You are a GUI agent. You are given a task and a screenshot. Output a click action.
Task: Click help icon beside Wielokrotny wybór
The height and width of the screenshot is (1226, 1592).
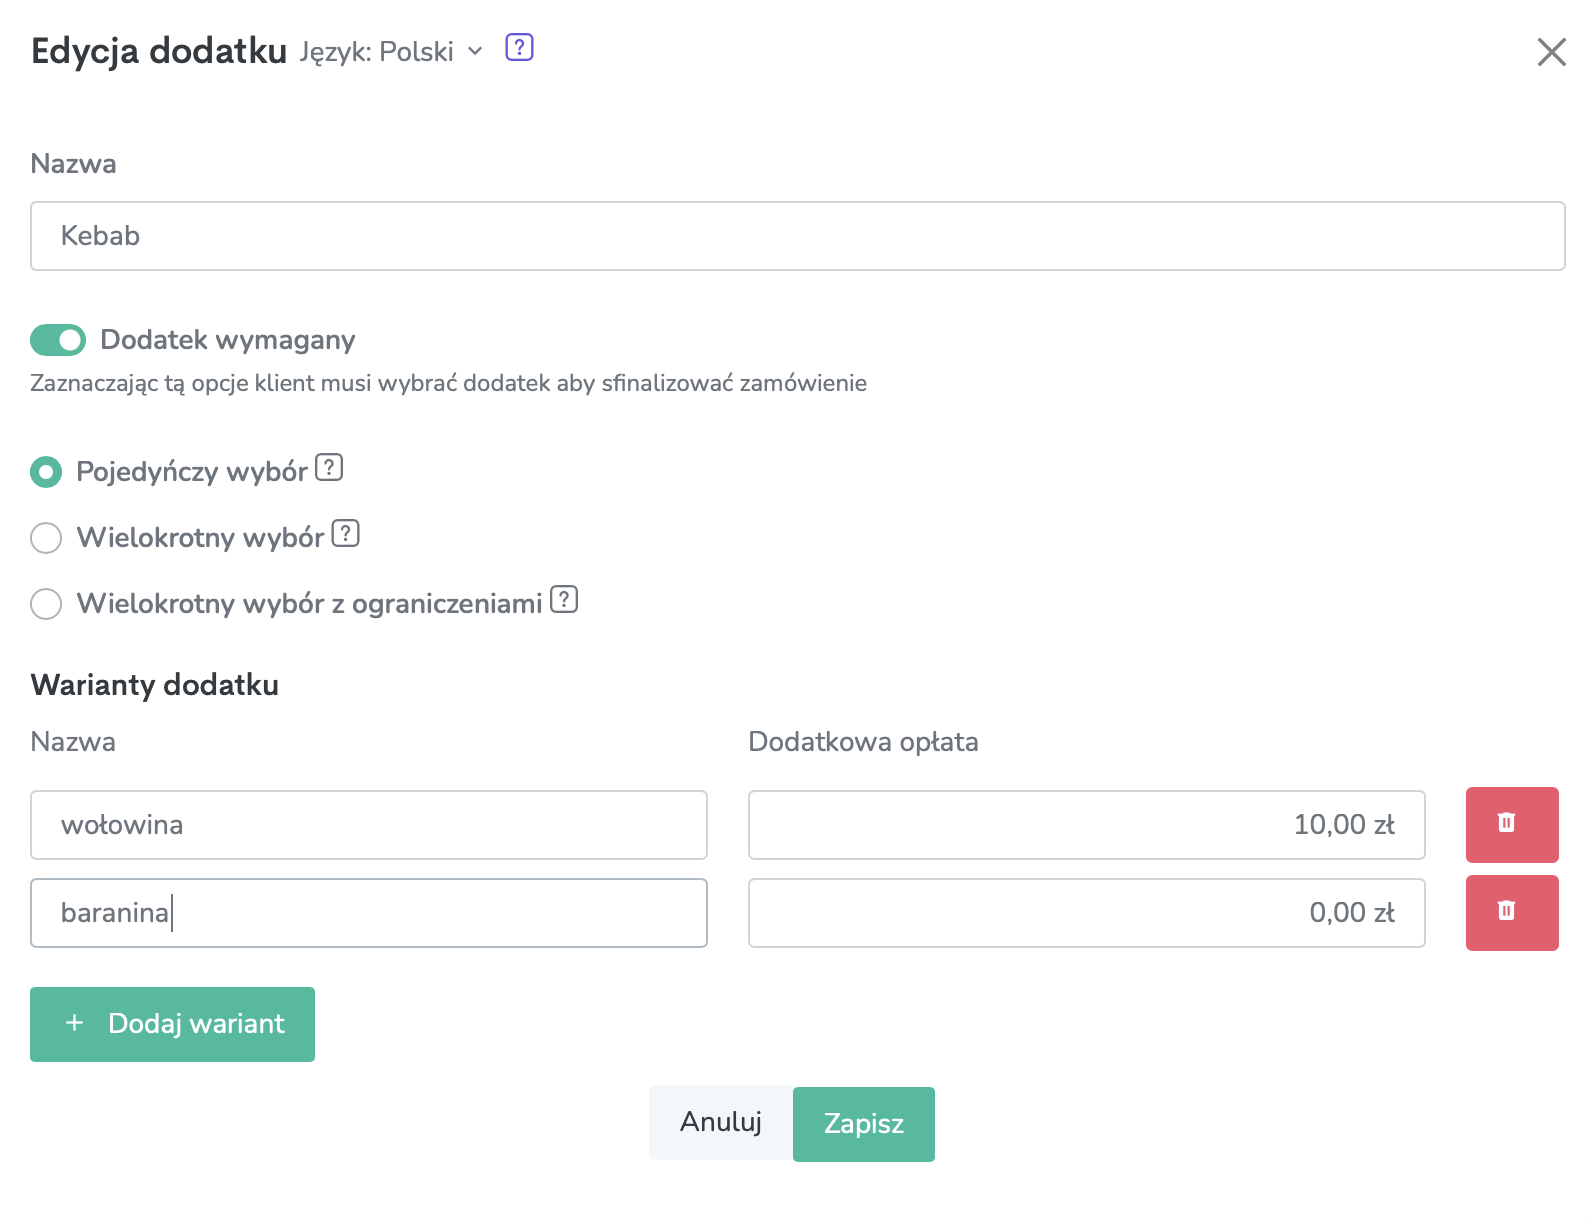[345, 534]
